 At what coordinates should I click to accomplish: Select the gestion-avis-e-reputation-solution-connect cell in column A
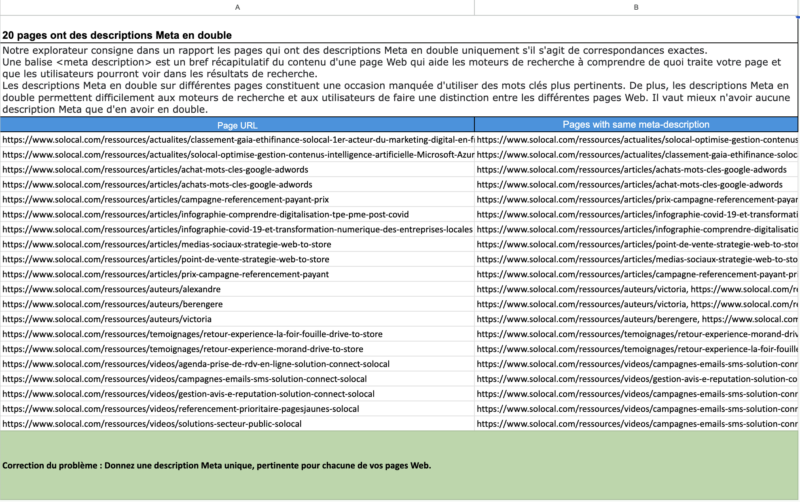pyautogui.click(x=237, y=394)
